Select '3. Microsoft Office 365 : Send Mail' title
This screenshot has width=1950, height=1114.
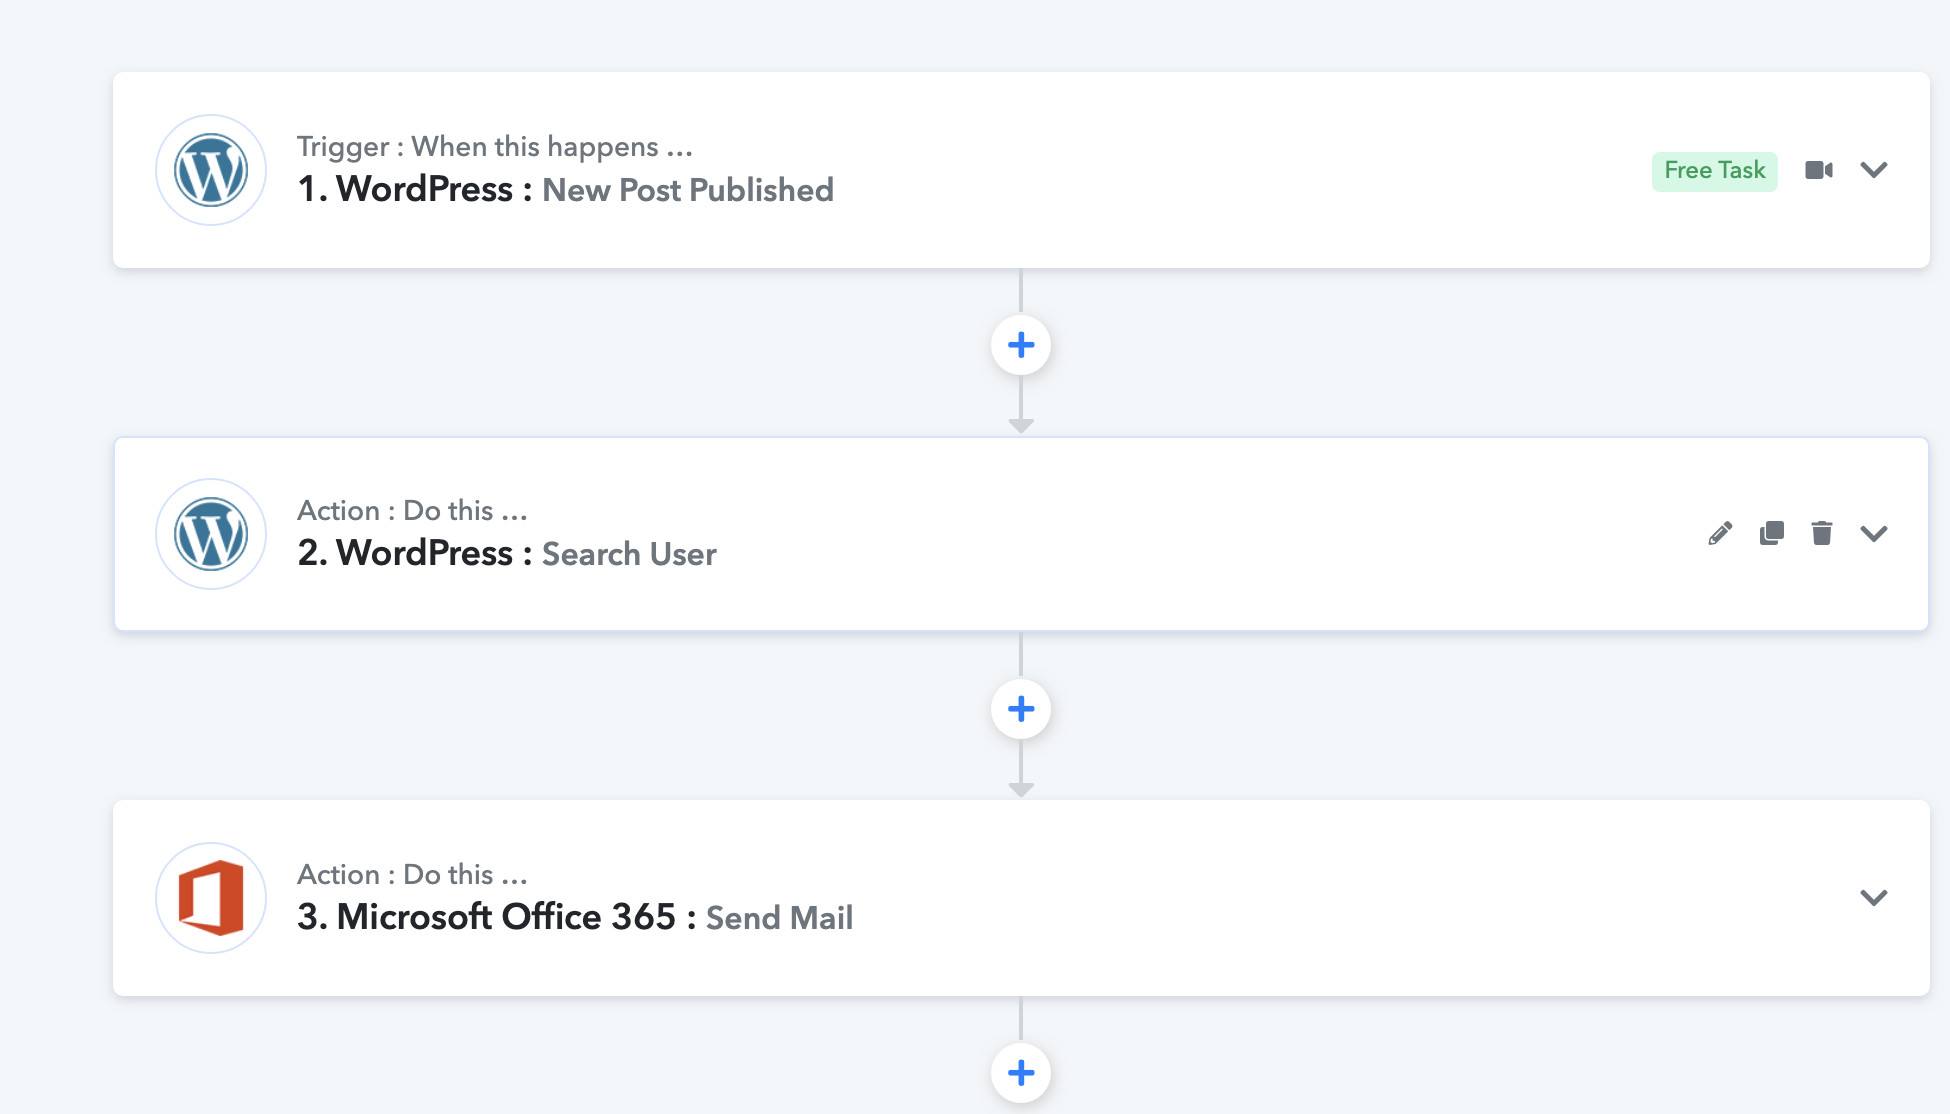point(575,918)
